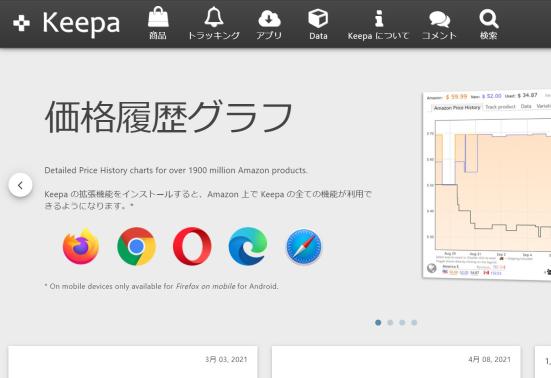Click the price history chart thumbnail
The width and height of the screenshot is (551, 378).
(x=487, y=184)
